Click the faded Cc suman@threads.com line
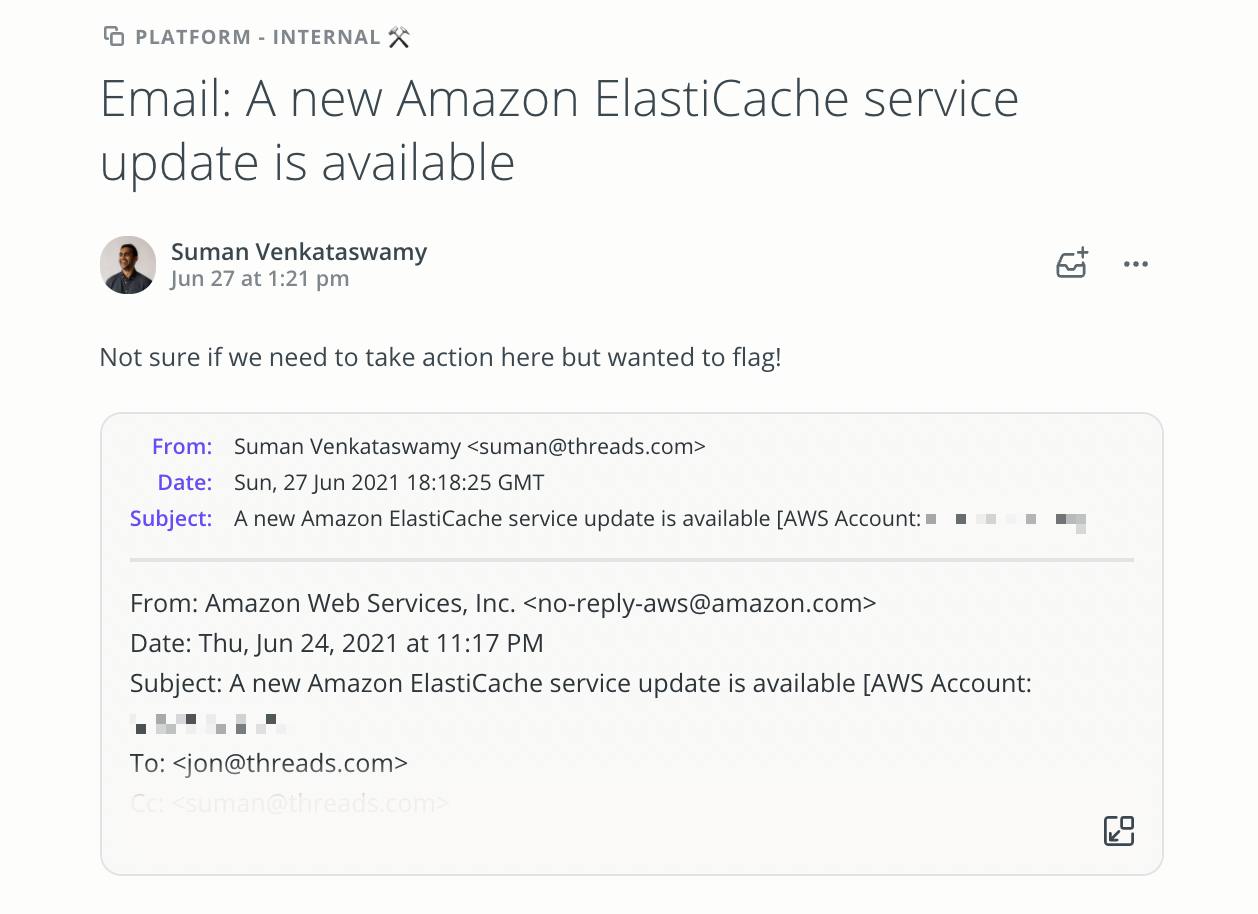 pos(290,802)
